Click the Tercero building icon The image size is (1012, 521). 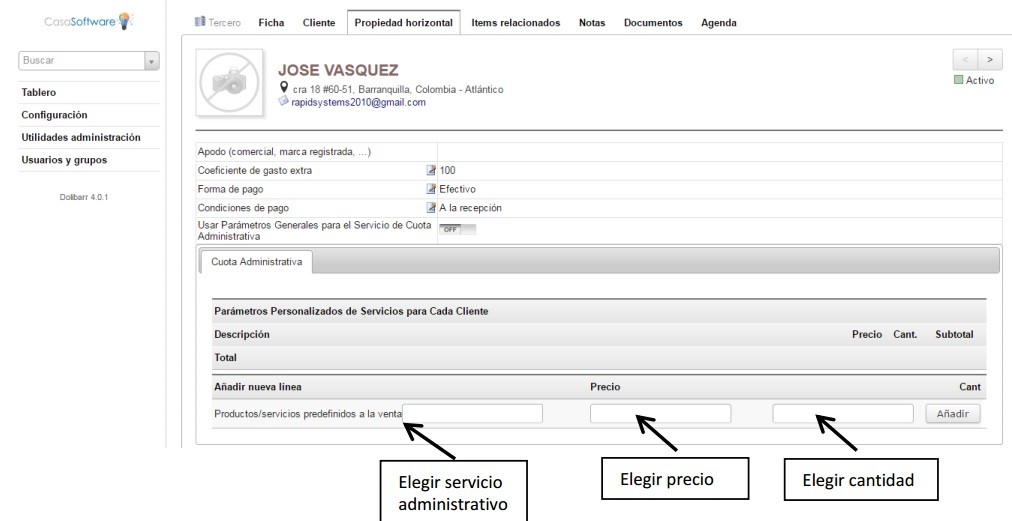[x=199, y=22]
